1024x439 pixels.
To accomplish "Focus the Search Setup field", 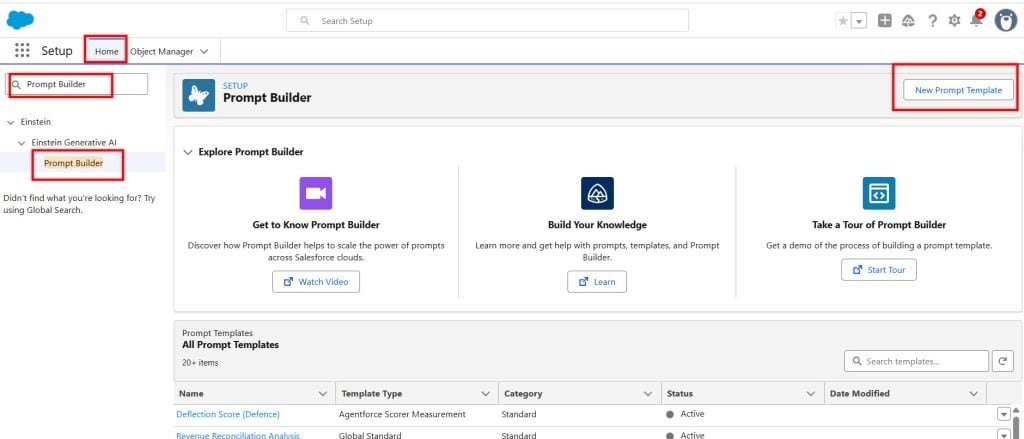I will coord(487,21).
